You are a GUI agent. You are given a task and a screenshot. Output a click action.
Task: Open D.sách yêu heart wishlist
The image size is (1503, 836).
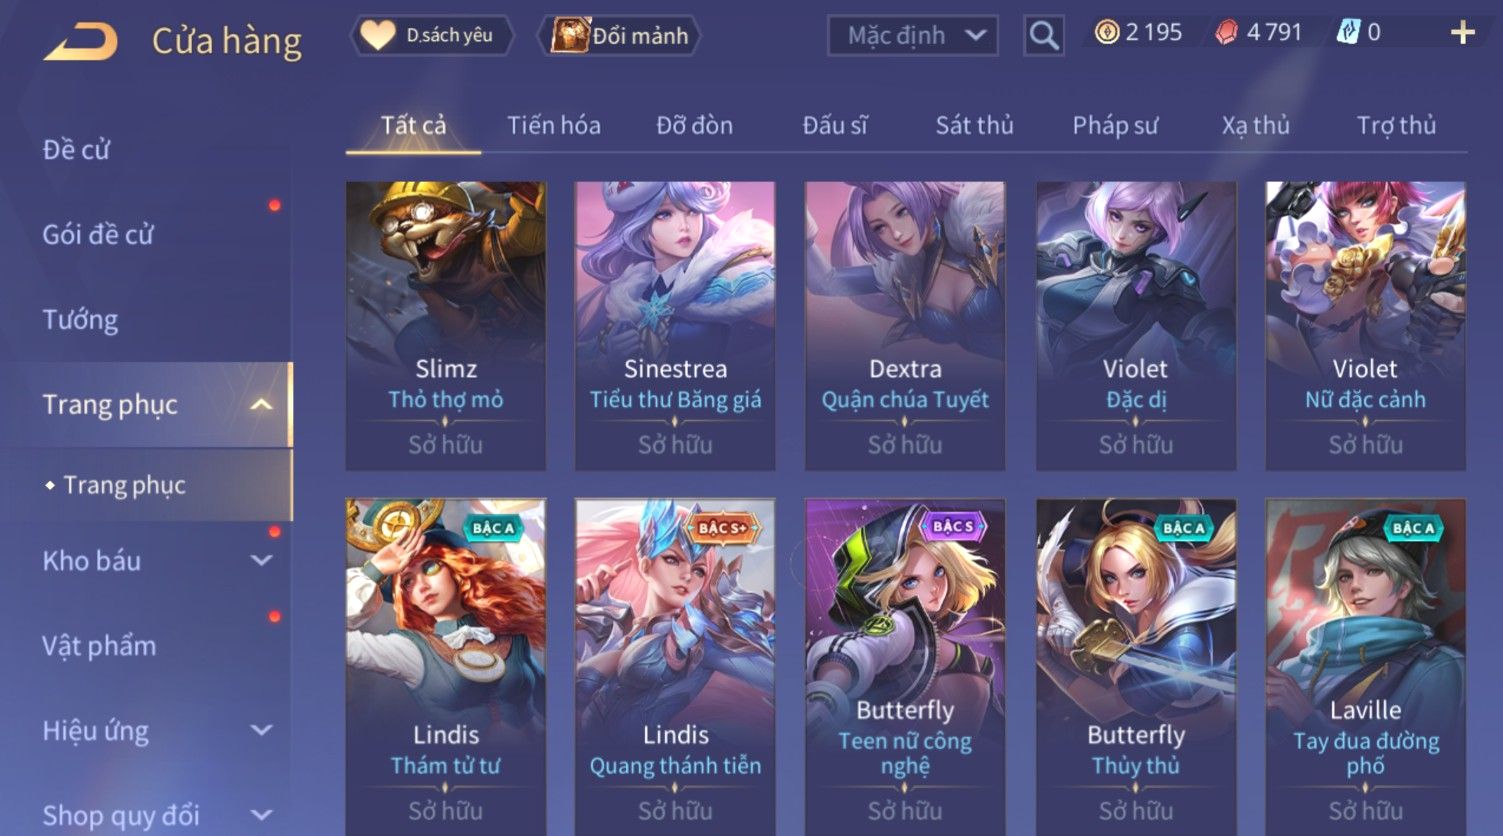[x=431, y=36]
